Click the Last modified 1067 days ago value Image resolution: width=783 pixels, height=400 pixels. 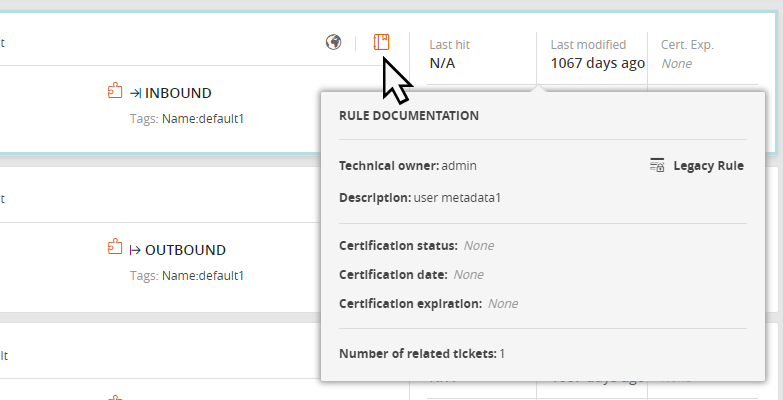pyautogui.click(x=597, y=63)
